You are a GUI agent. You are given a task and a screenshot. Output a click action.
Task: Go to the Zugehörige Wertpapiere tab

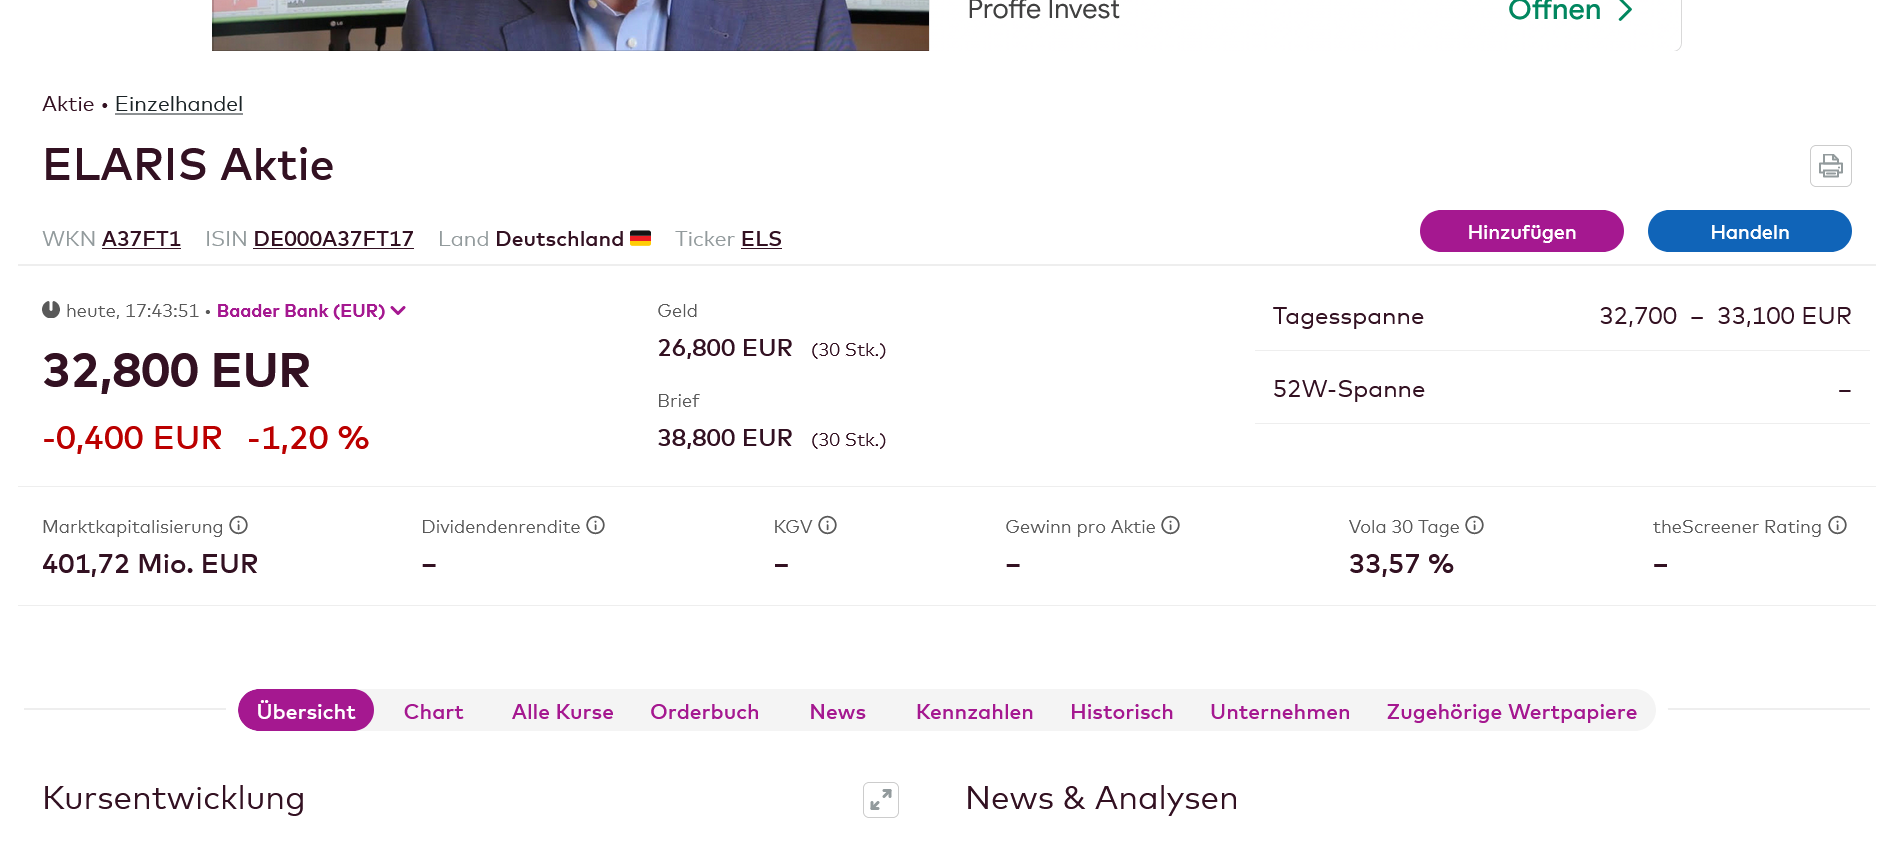pyautogui.click(x=1511, y=712)
